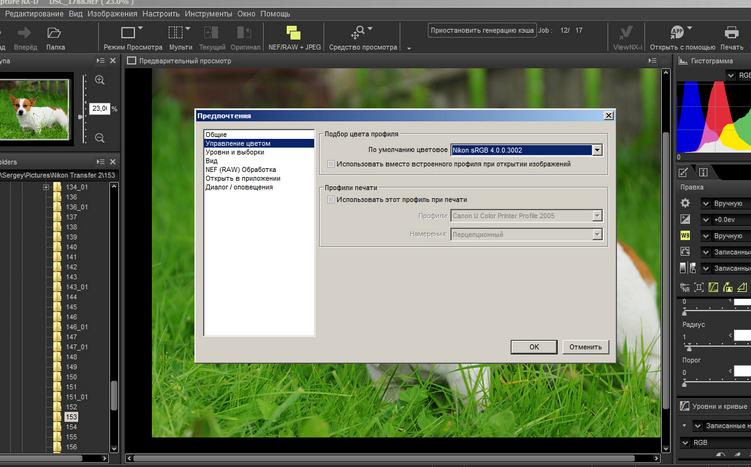Select exposure compensation icon beside +0.0ev

pyautogui.click(x=685, y=219)
